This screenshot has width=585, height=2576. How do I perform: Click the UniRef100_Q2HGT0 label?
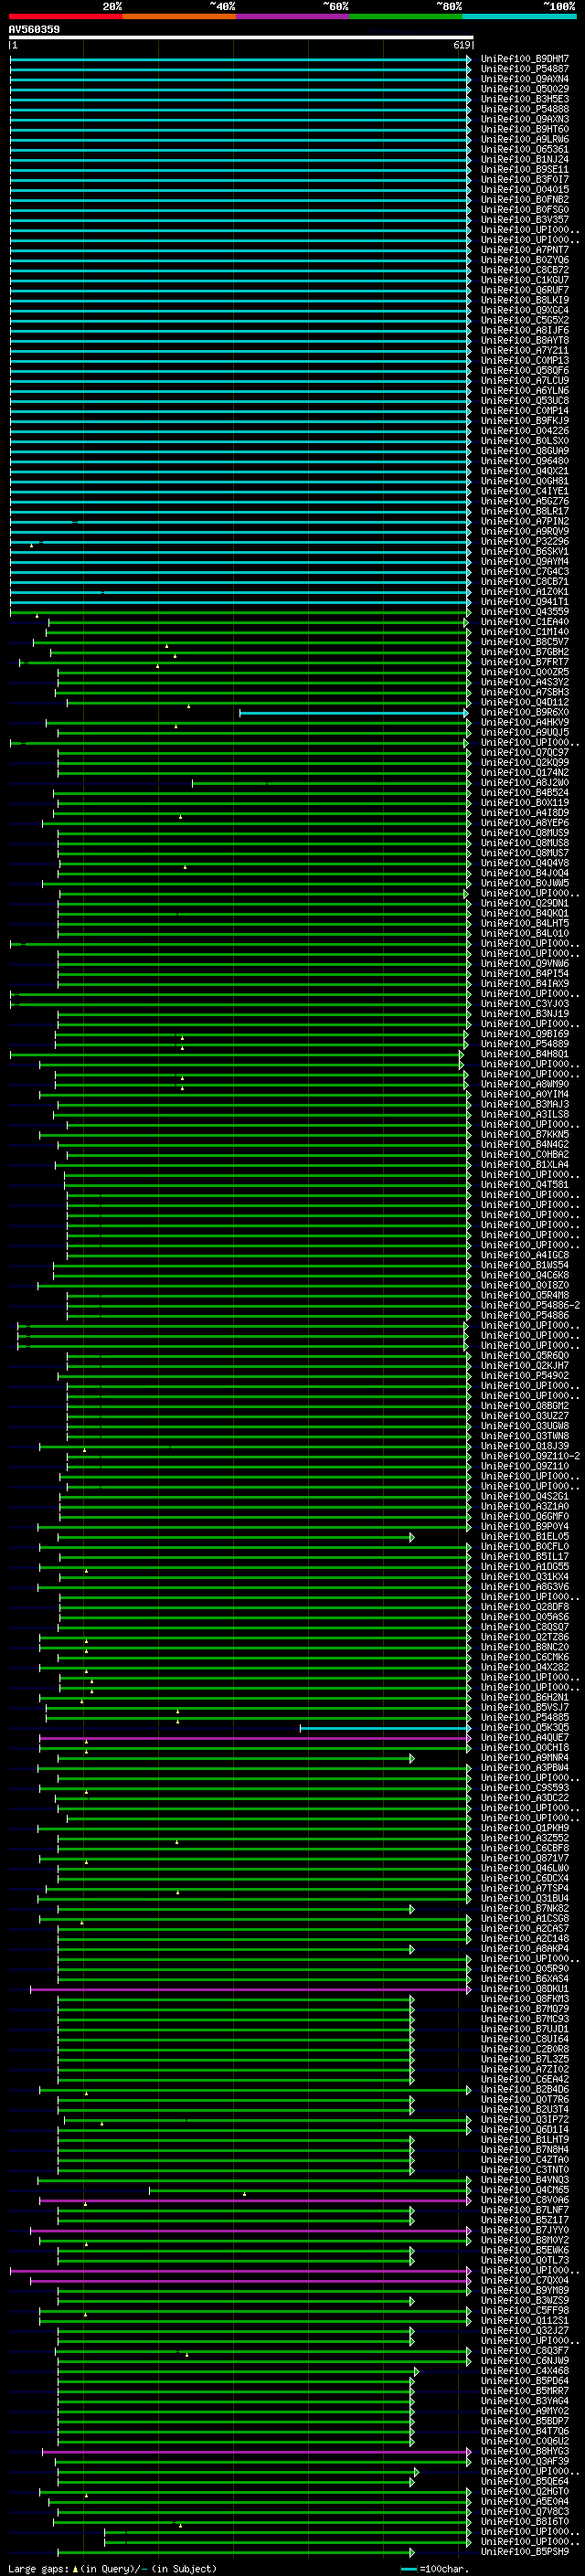(525, 2491)
